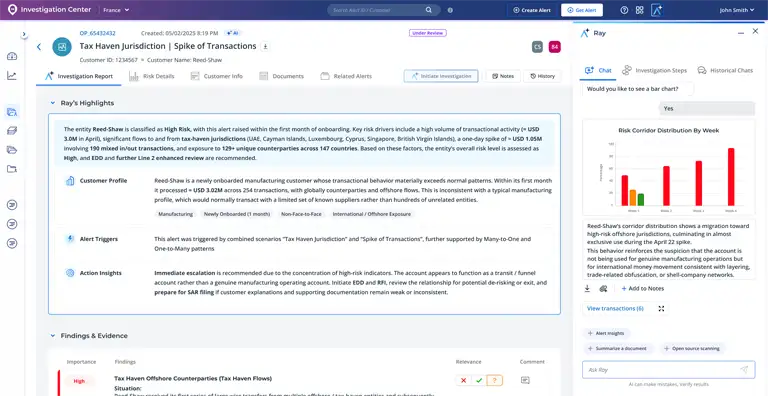Image resolution: width=768 pixels, height=396 pixels.
Task: Select the Chat tab in Ray panel
Action: point(598,71)
